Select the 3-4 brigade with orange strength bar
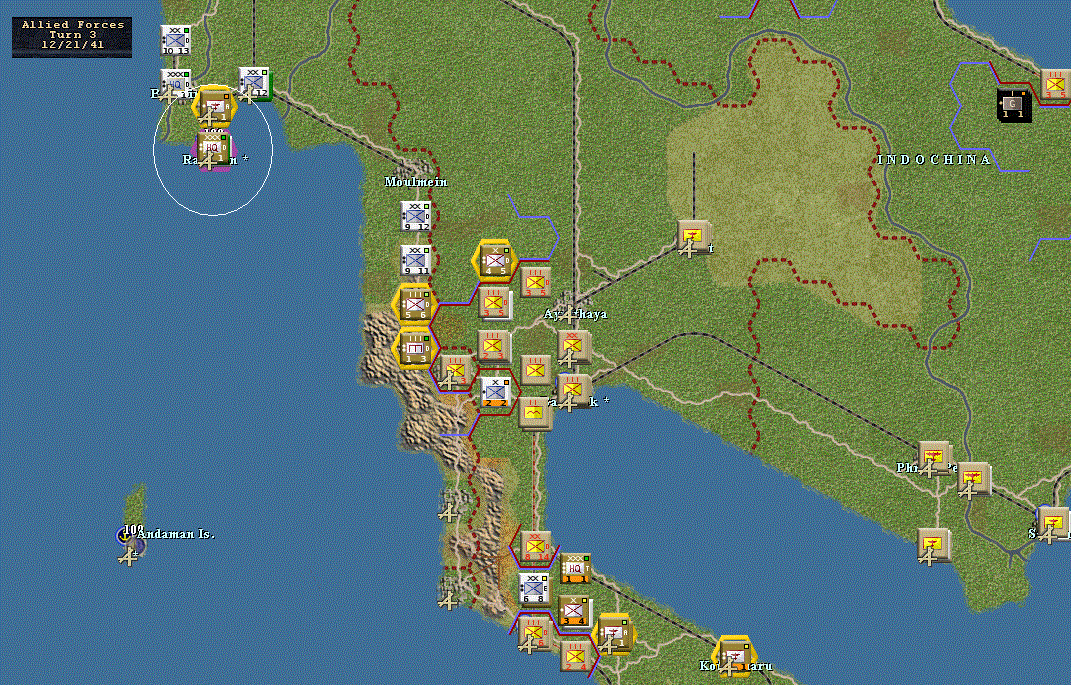The height and width of the screenshot is (685, 1071). pyautogui.click(x=574, y=611)
